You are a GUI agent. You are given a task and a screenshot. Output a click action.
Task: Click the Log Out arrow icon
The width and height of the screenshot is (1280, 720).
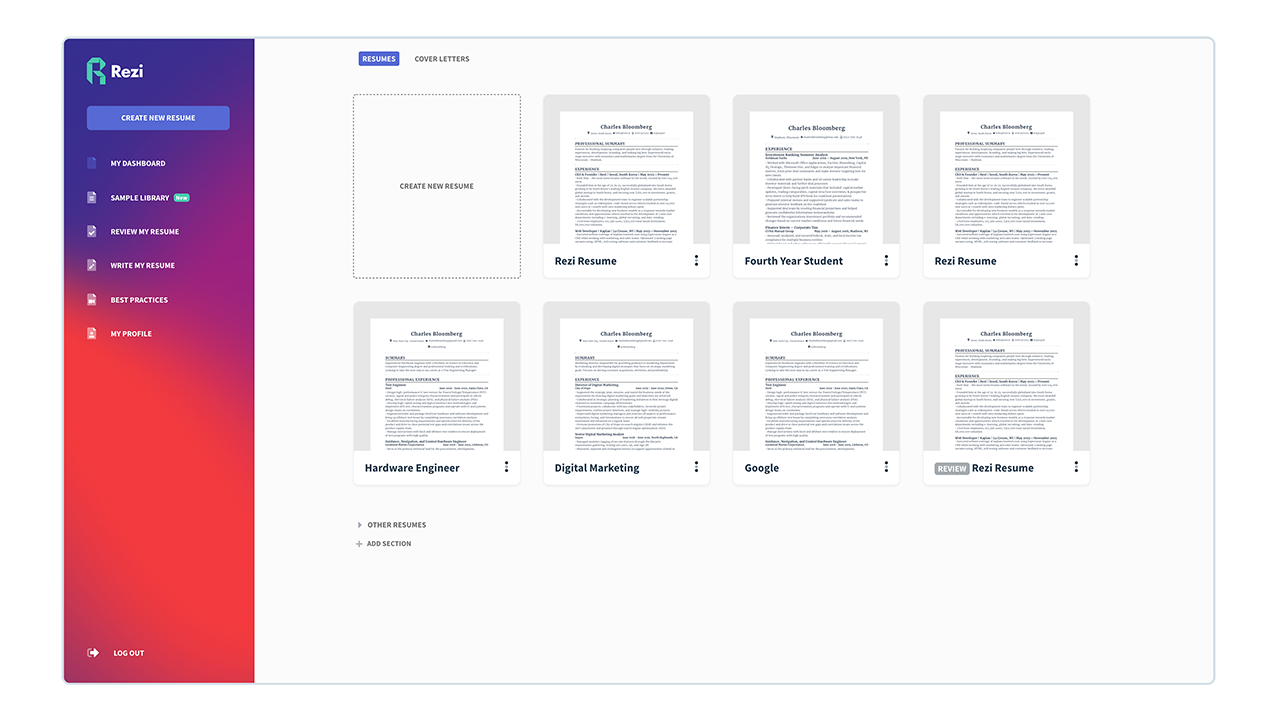[x=93, y=653]
